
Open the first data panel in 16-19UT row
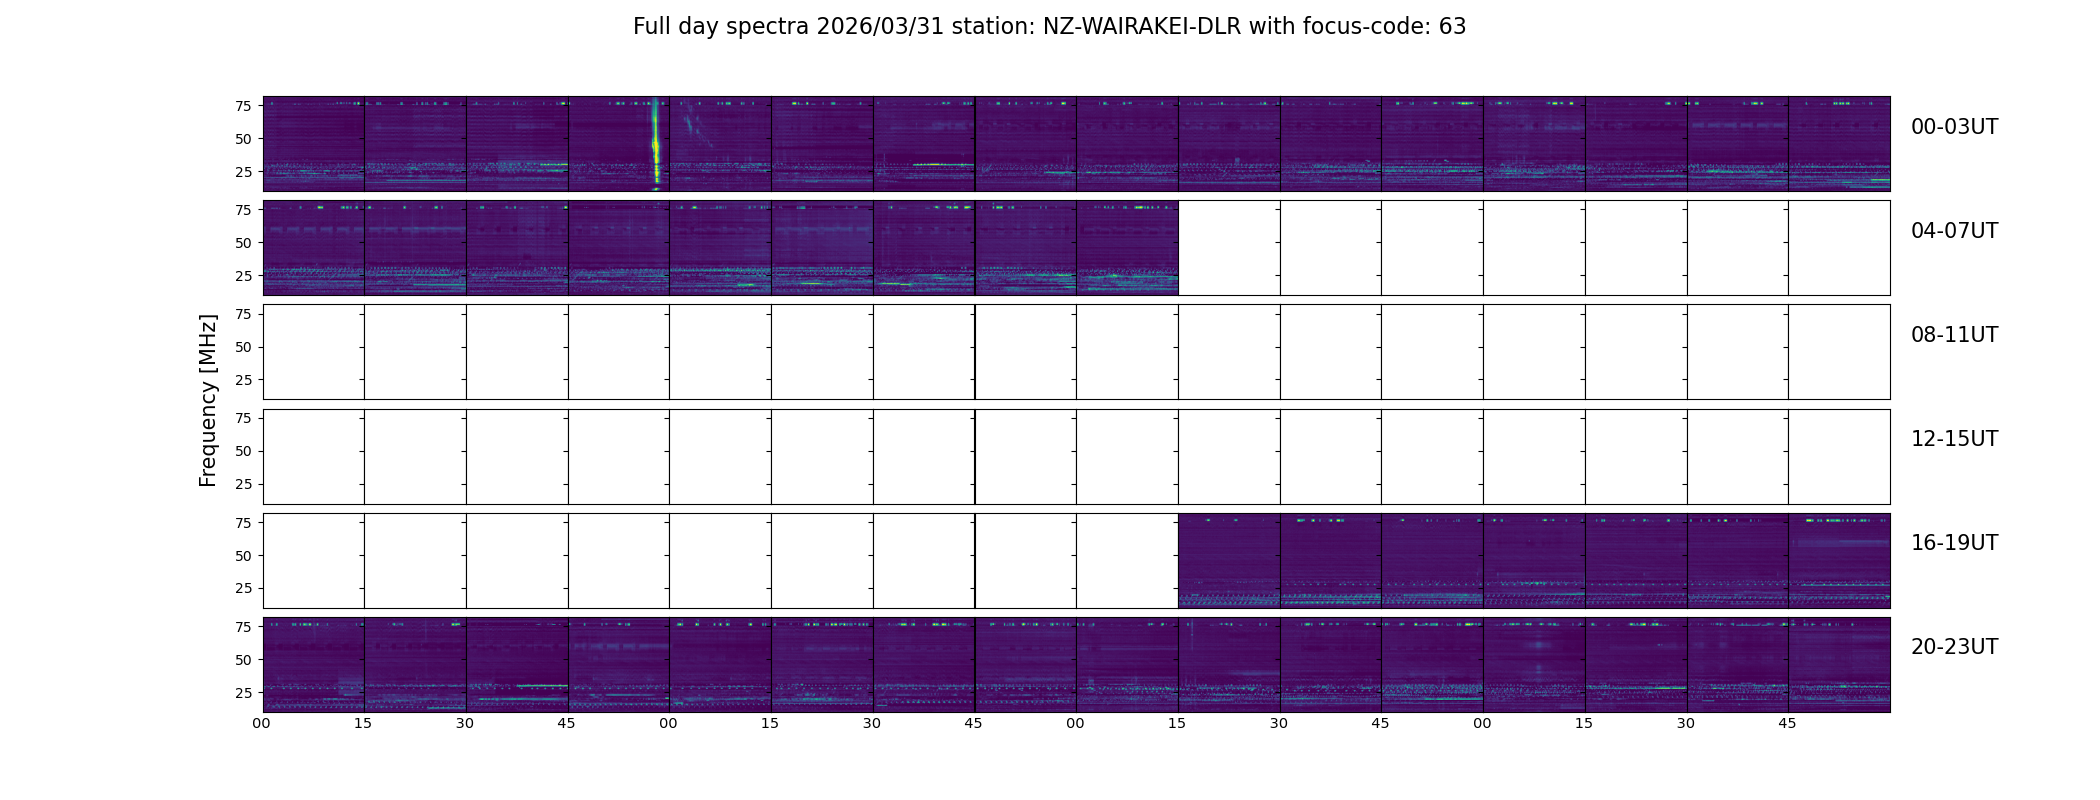pyautogui.click(x=1229, y=560)
